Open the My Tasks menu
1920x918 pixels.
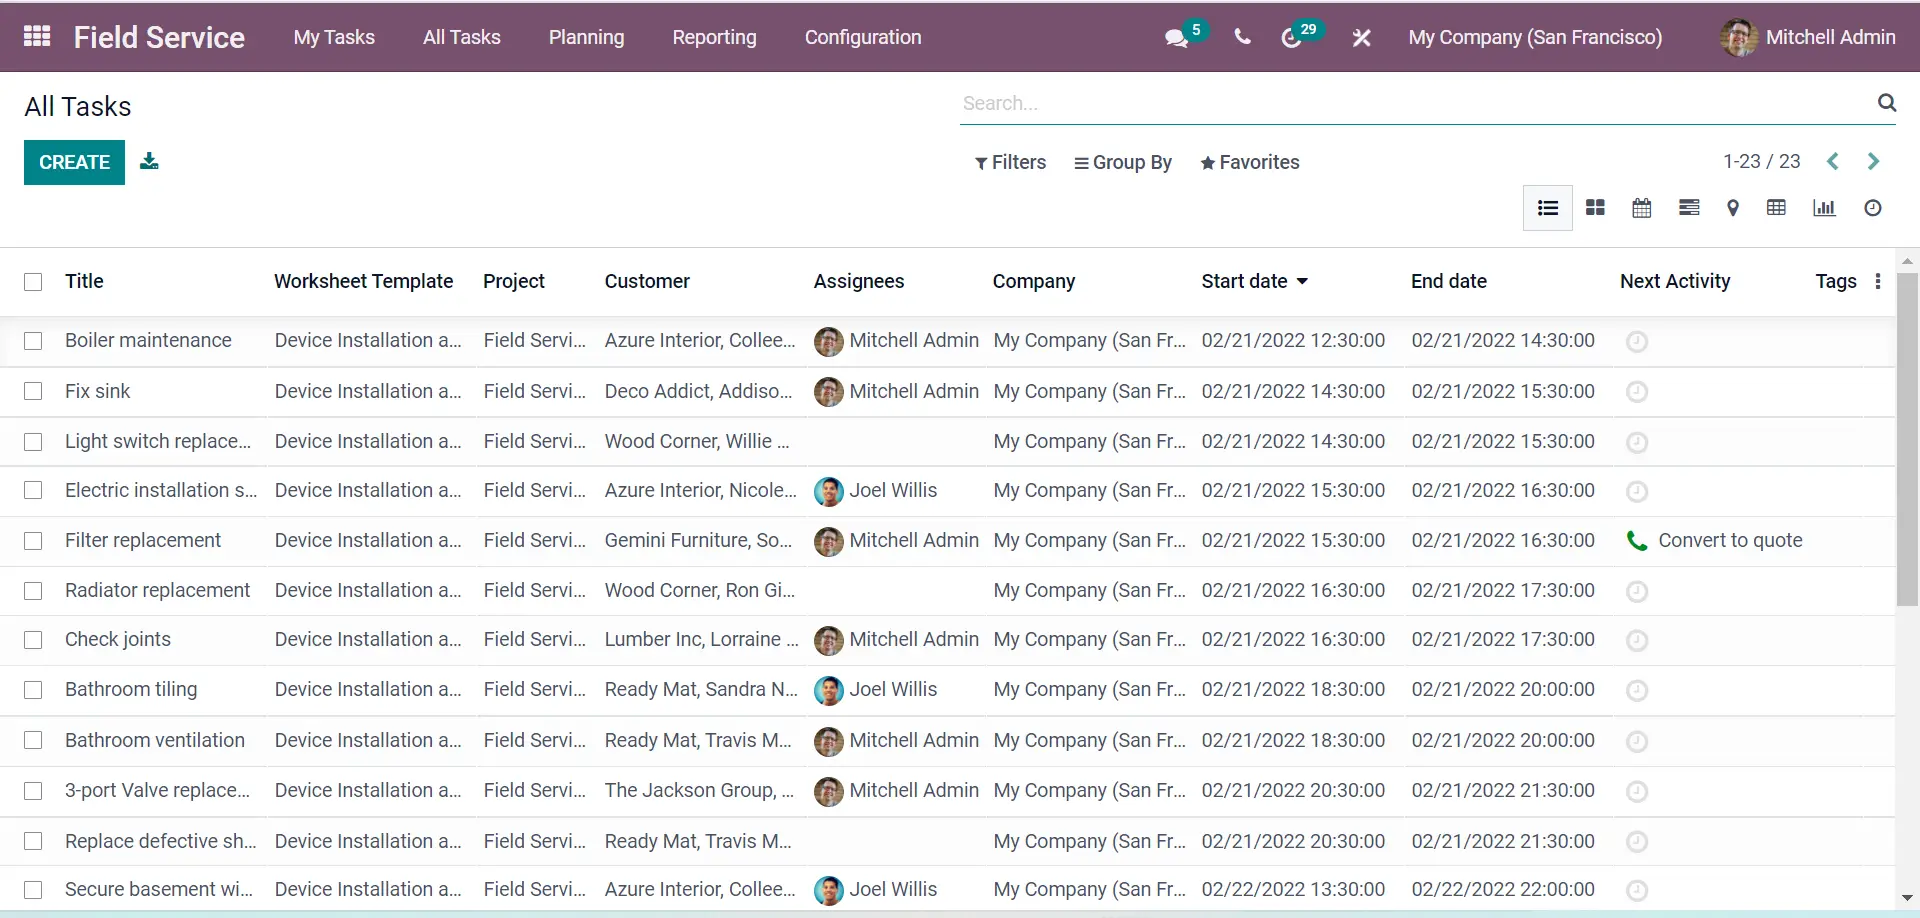(x=334, y=37)
